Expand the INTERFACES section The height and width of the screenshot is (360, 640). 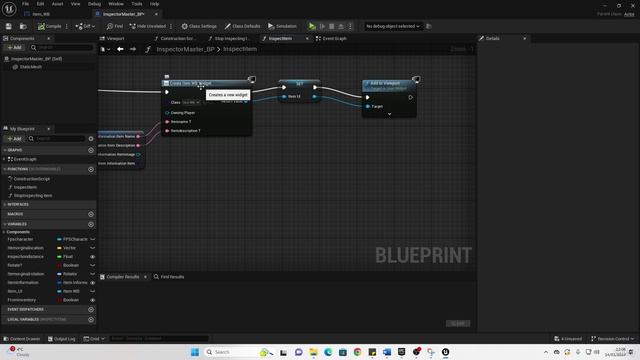coord(4,204)
